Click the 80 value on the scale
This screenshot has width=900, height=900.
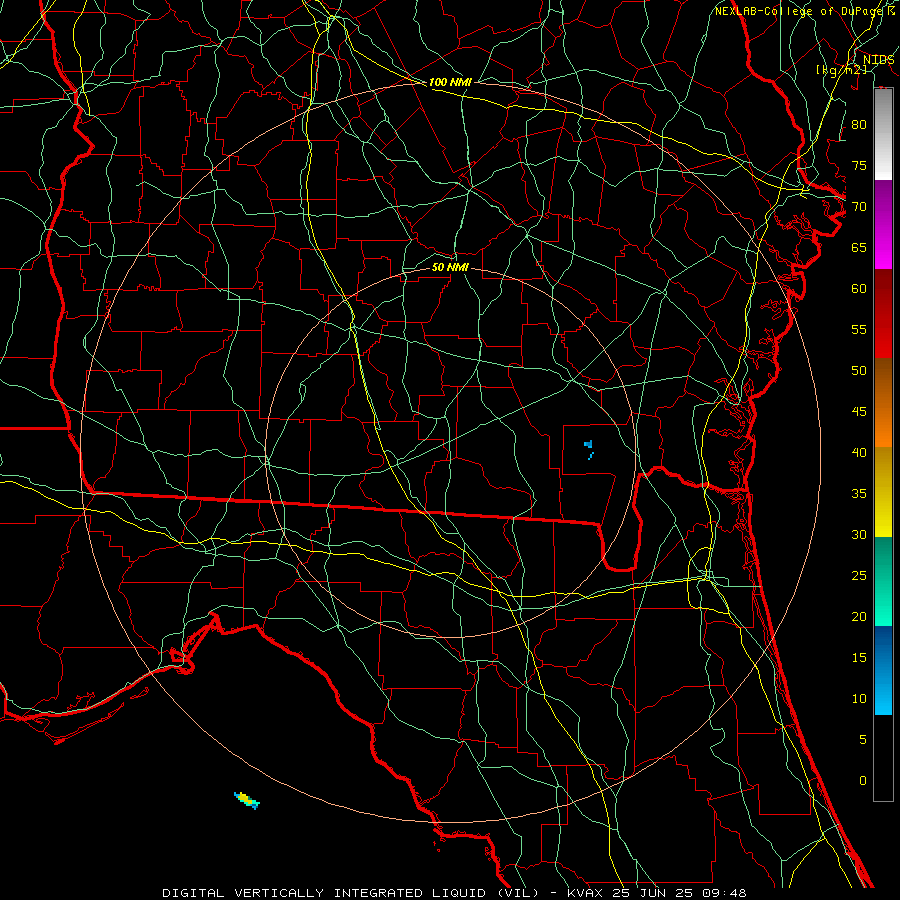859,125
